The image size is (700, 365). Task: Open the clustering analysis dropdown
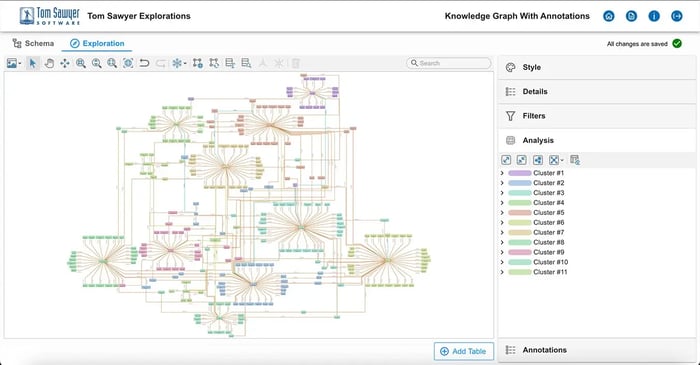pos(556,160)
